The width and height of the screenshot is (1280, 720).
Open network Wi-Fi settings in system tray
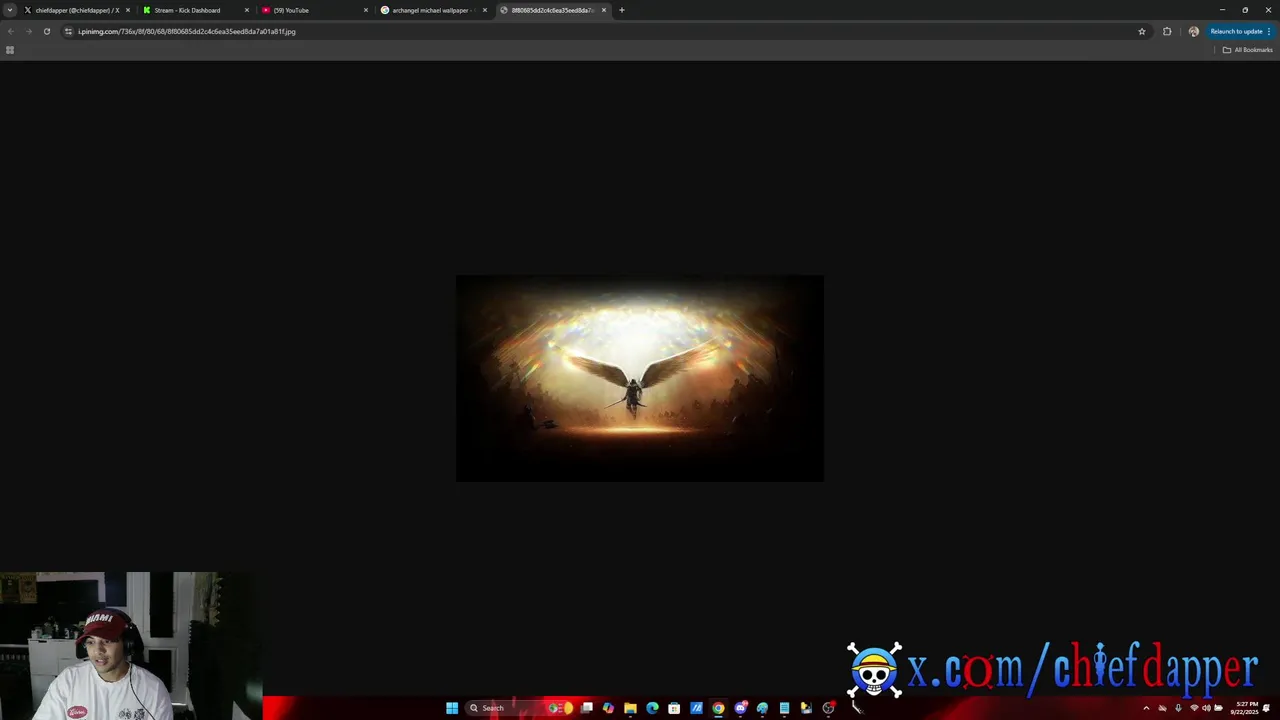(1194, 708)
